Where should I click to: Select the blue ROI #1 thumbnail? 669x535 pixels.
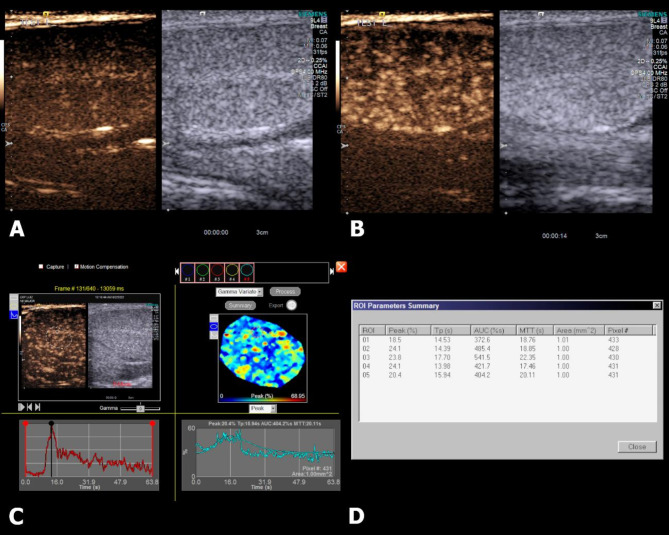point(188,273)
